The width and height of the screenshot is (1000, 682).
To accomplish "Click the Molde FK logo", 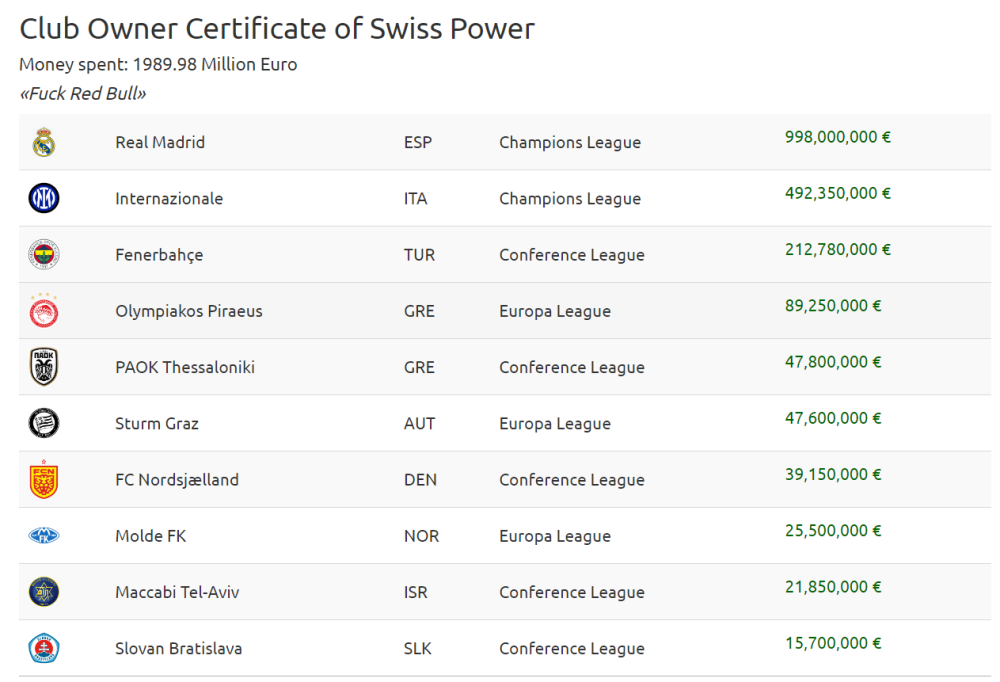I will click(x=44, y=536).
